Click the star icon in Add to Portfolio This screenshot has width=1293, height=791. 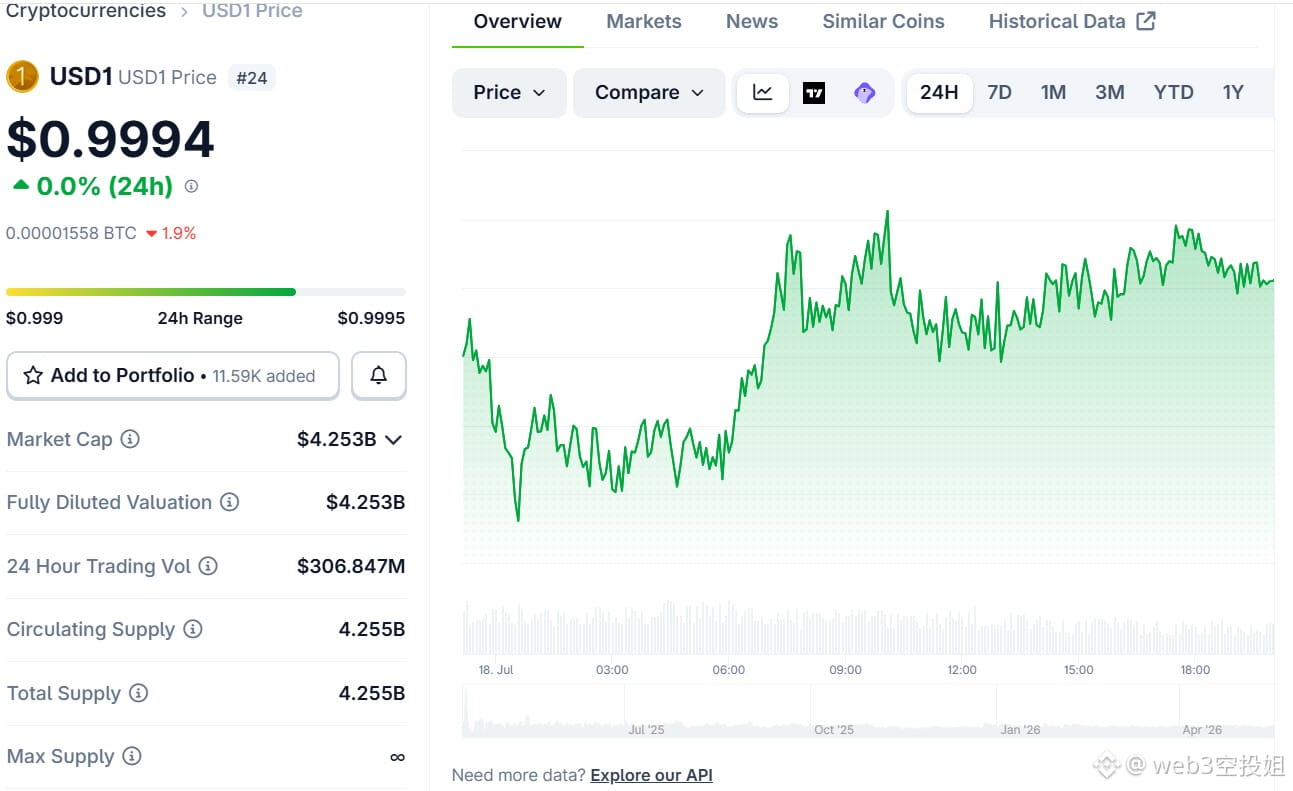pyautogui.click(x=33, y=376)
